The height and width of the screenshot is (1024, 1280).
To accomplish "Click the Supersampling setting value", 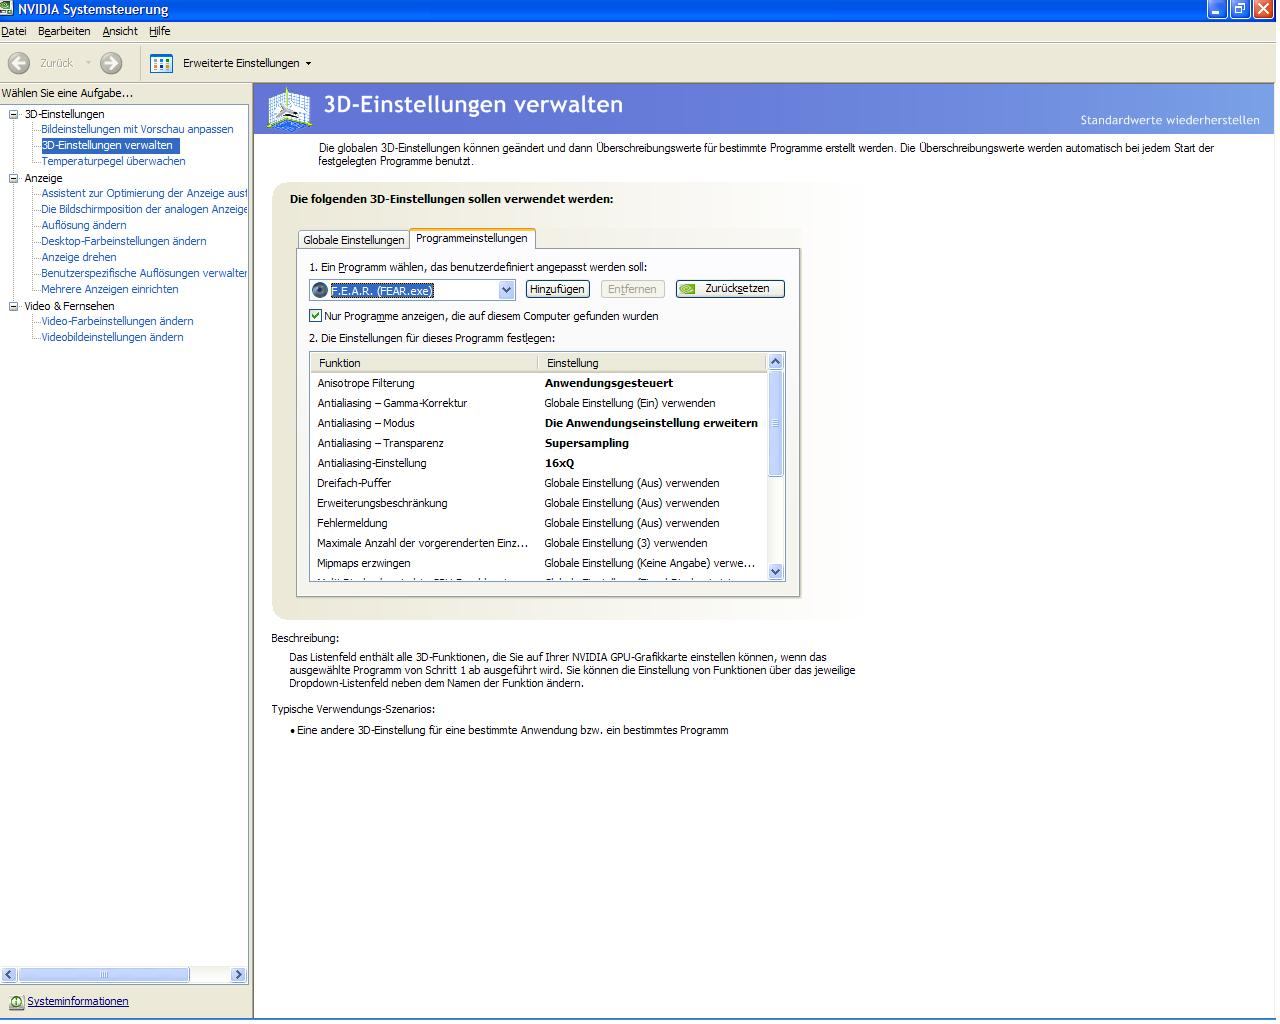I will 587,443.
